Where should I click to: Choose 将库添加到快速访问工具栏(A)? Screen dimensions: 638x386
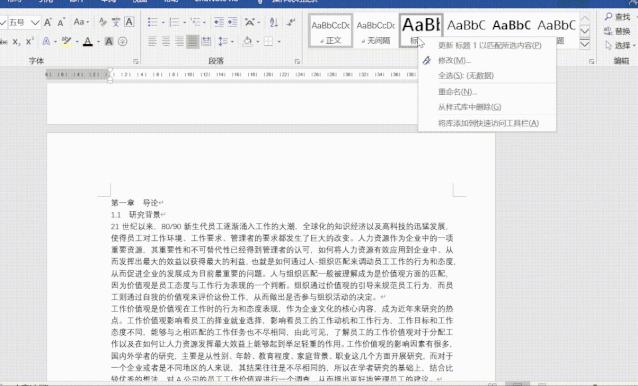pos(488,123)
